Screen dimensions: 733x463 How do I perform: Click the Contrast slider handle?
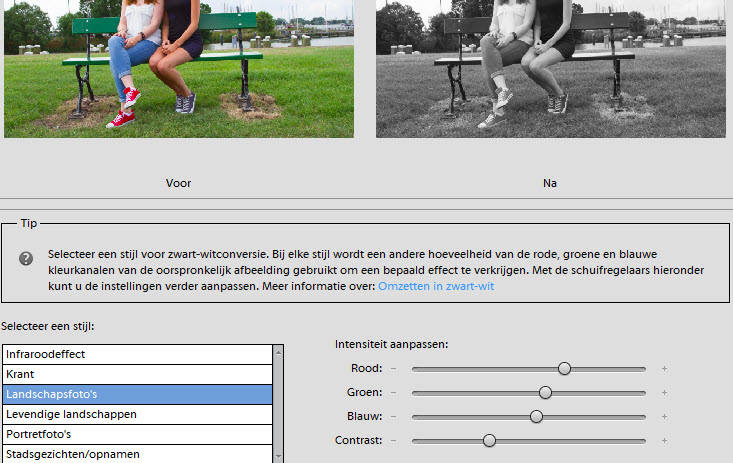[489, 440]
